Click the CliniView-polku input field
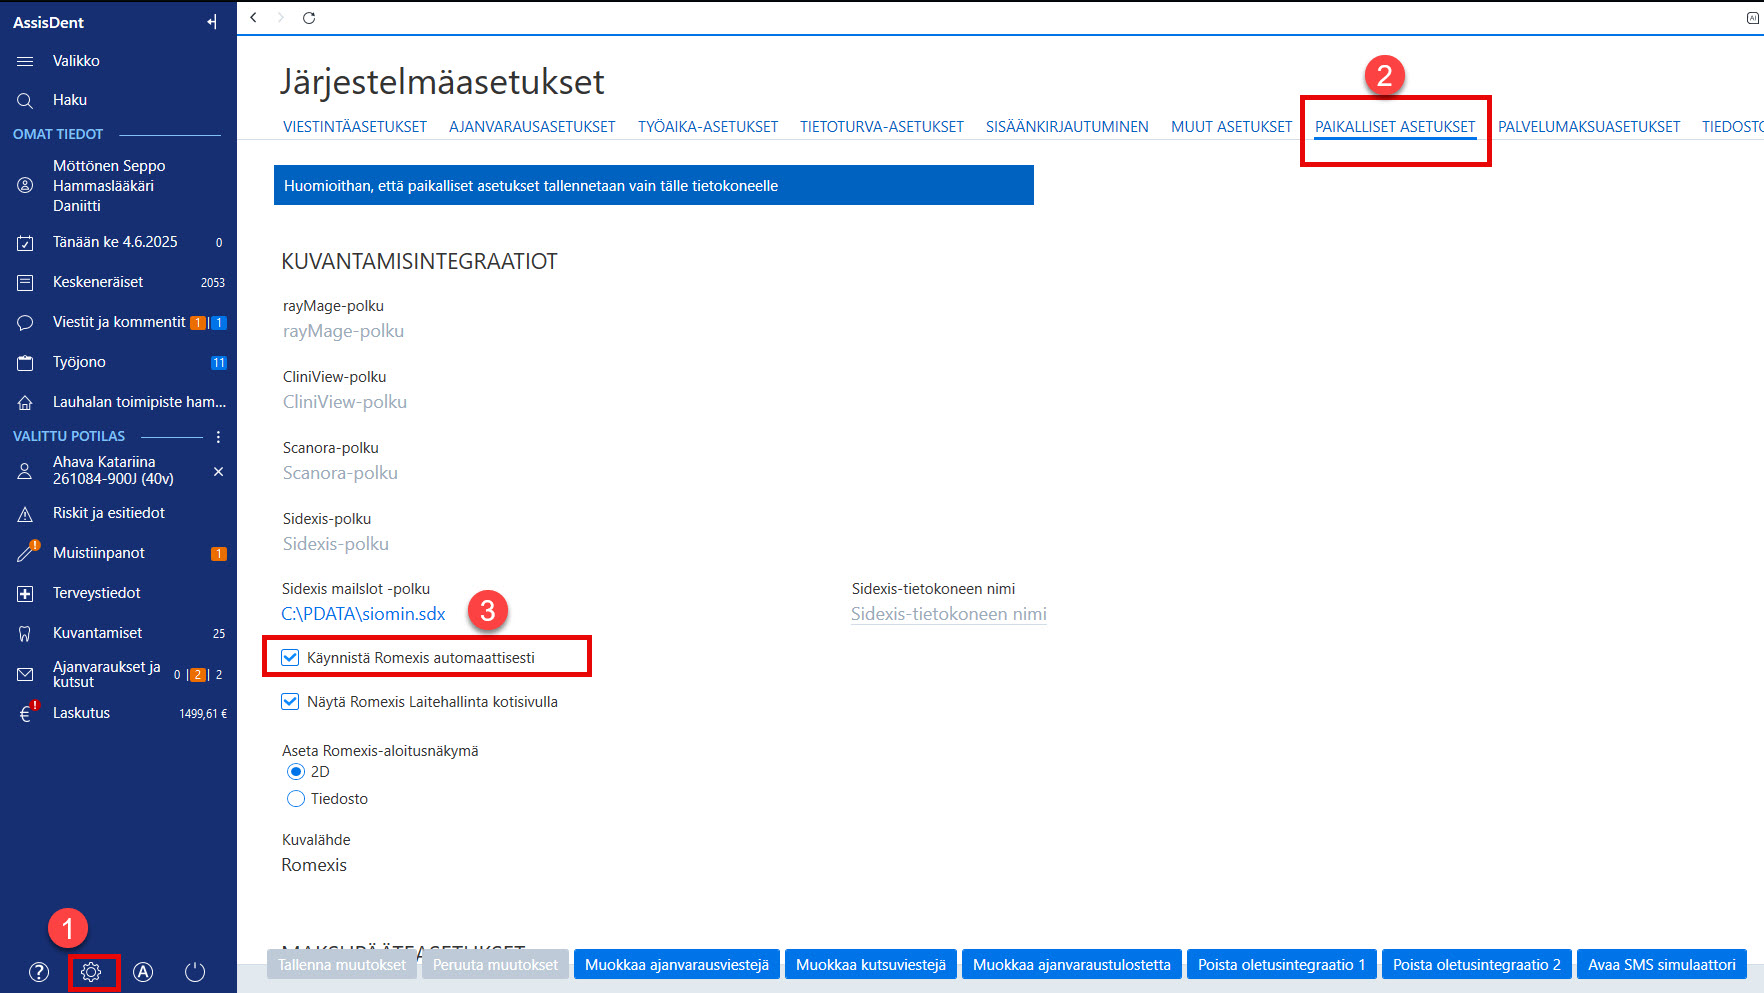1764x993 pixels. pos(345,402)
